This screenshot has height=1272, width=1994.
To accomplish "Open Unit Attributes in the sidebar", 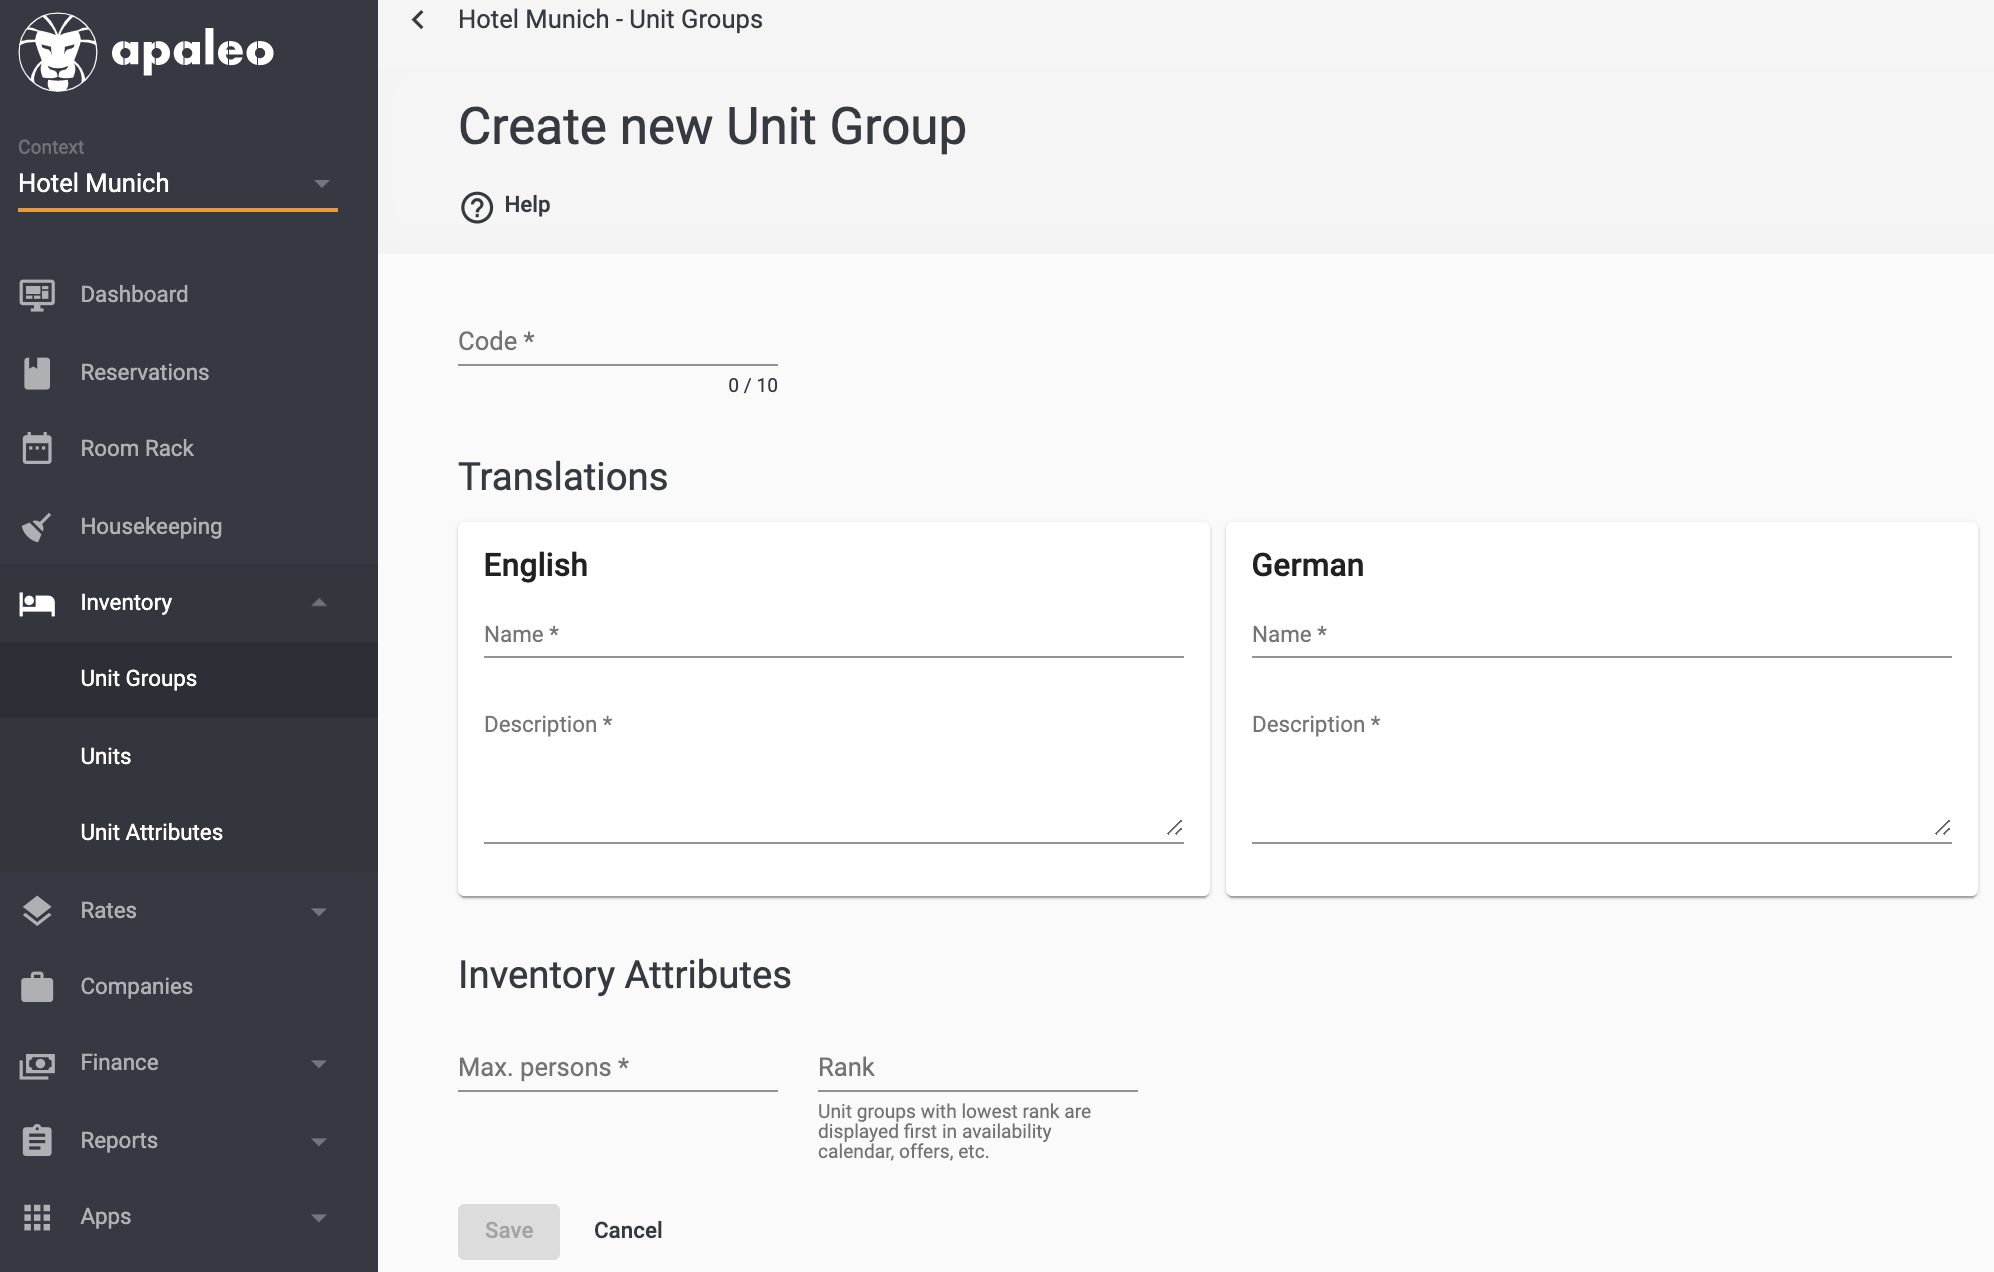I will (x=189, y=833).
